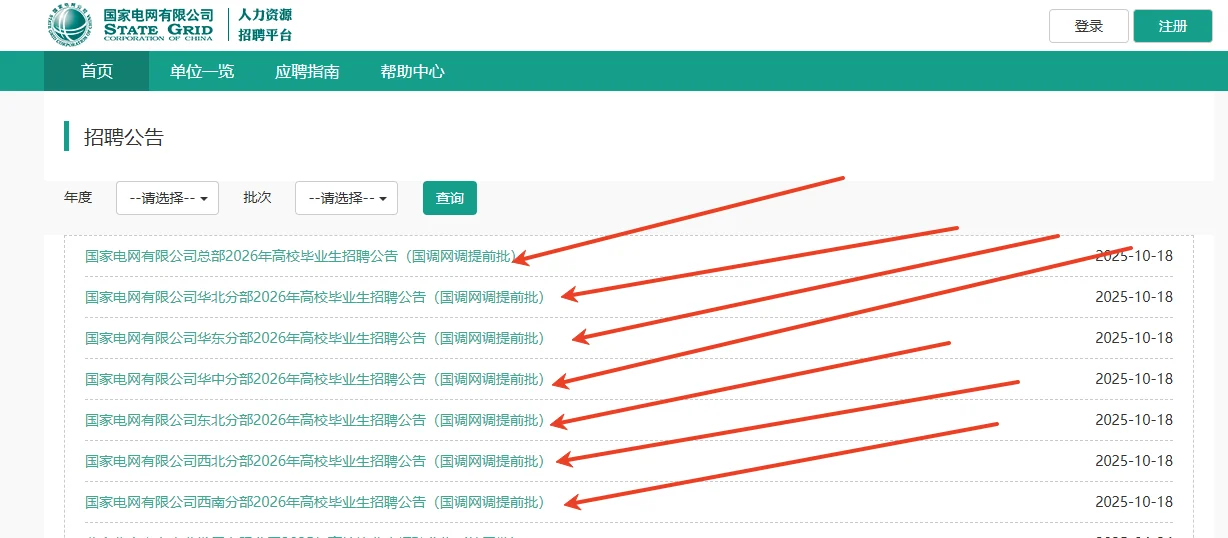
Task: Click the 2025-10-18 date of 华北分部 row
Action: click(x=1134, y=297)
